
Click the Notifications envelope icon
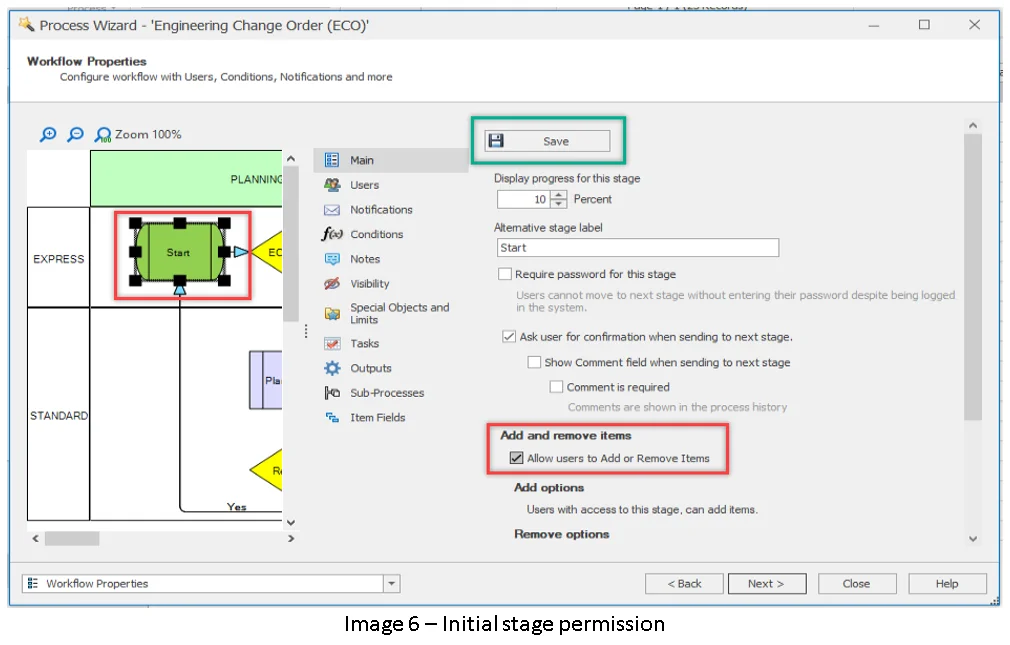tap(332, 210)
